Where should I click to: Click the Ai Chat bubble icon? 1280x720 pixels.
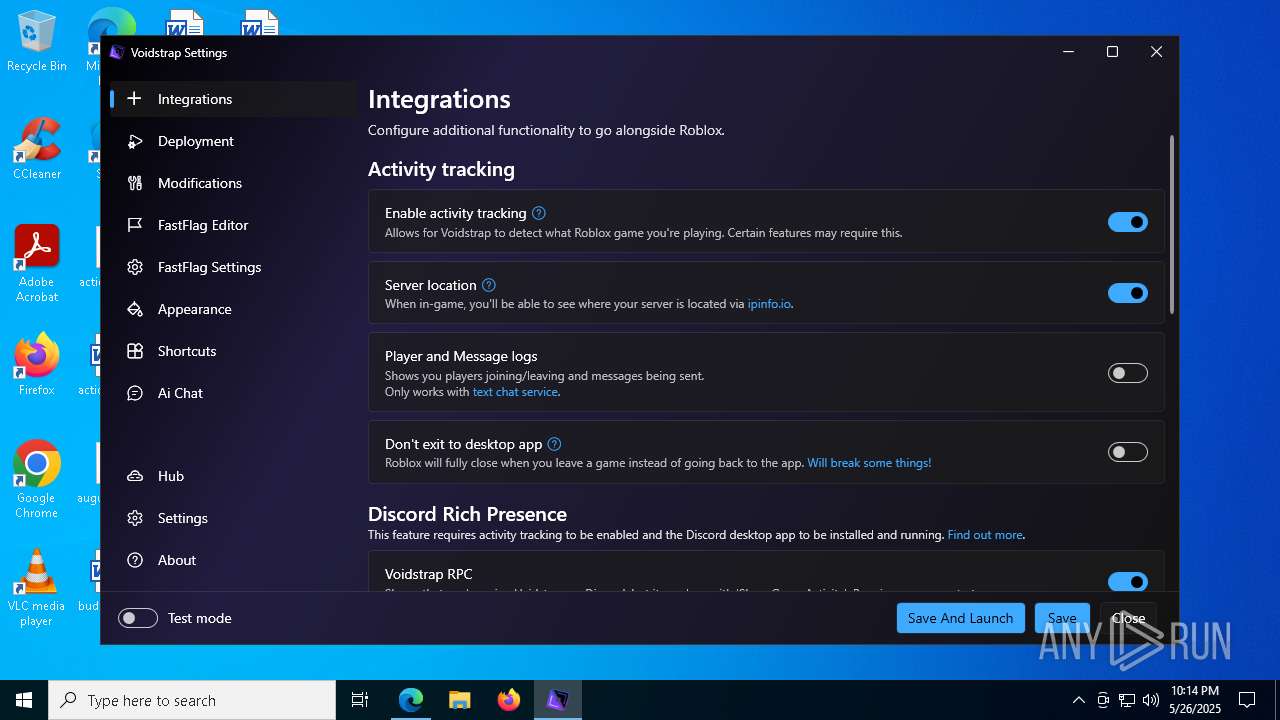pos(135,393)
